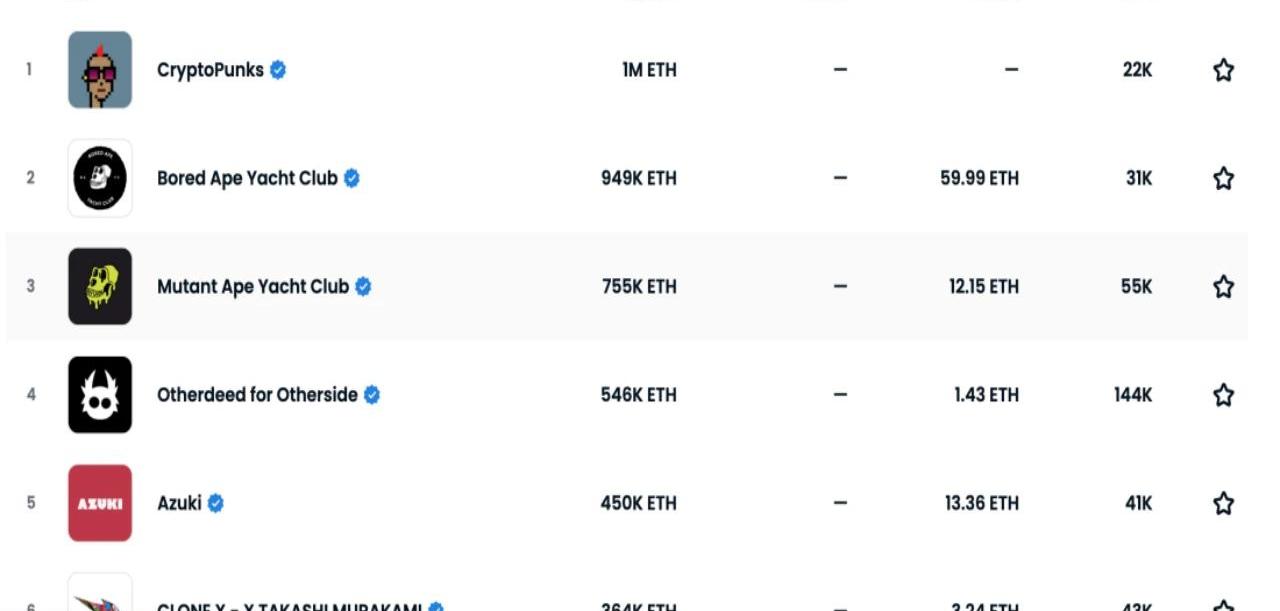This screenshot has width=1280, height=611.
Task: Click CryptoPunks verified badge icon
Action: click(x=278, y=70)
